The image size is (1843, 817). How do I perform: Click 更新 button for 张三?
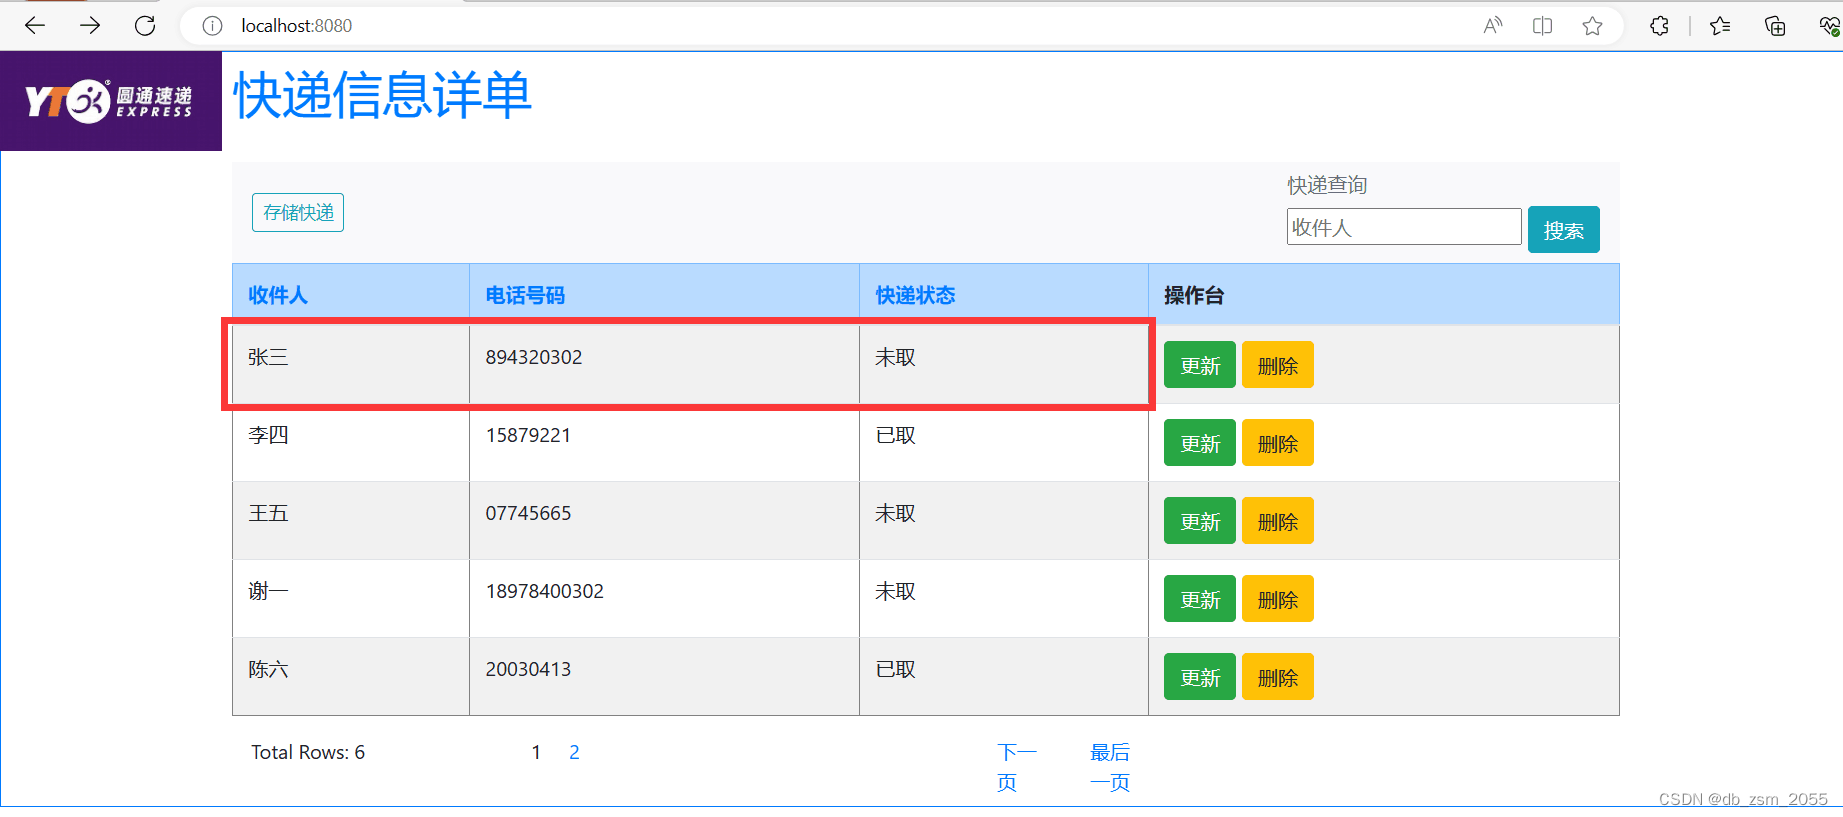pyautogui.click(x=1200, y=365)
